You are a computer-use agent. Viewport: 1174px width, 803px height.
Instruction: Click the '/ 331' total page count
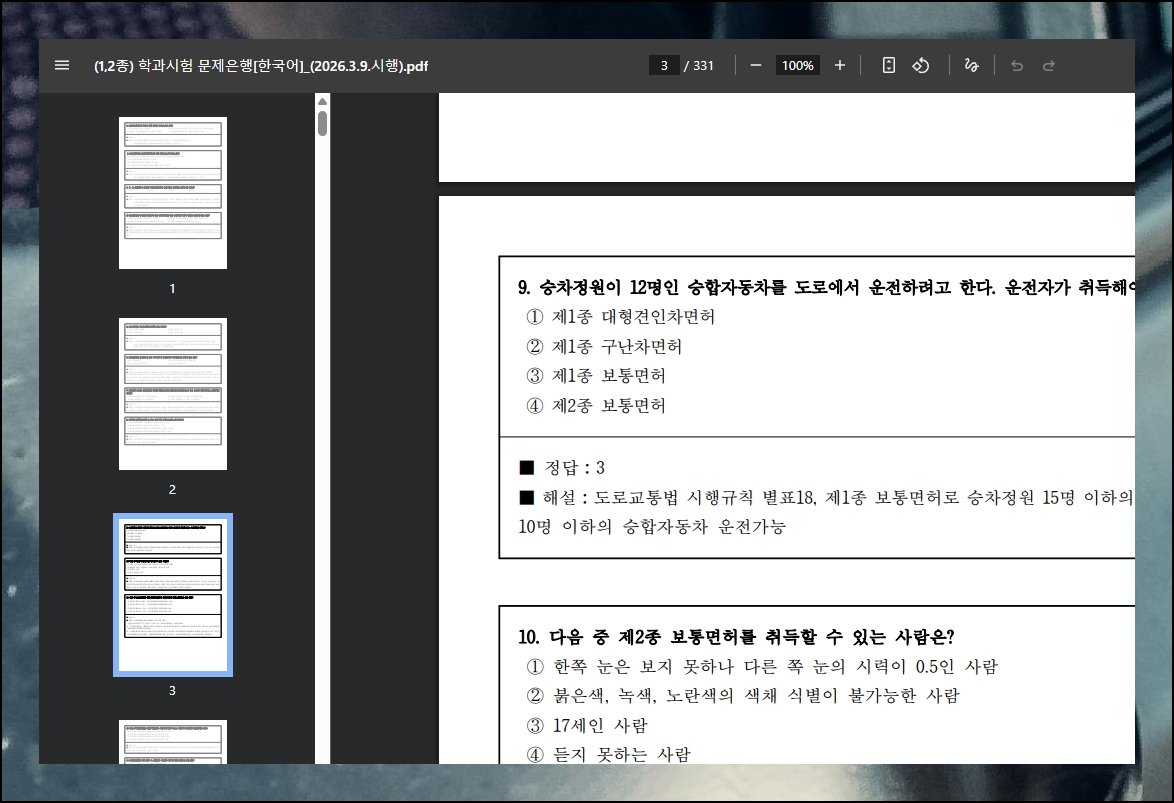(x=699, y=66)
